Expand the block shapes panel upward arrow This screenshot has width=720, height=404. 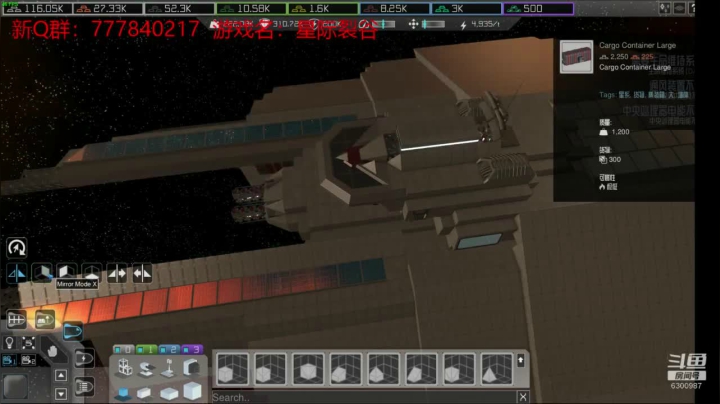click(521, 361)
